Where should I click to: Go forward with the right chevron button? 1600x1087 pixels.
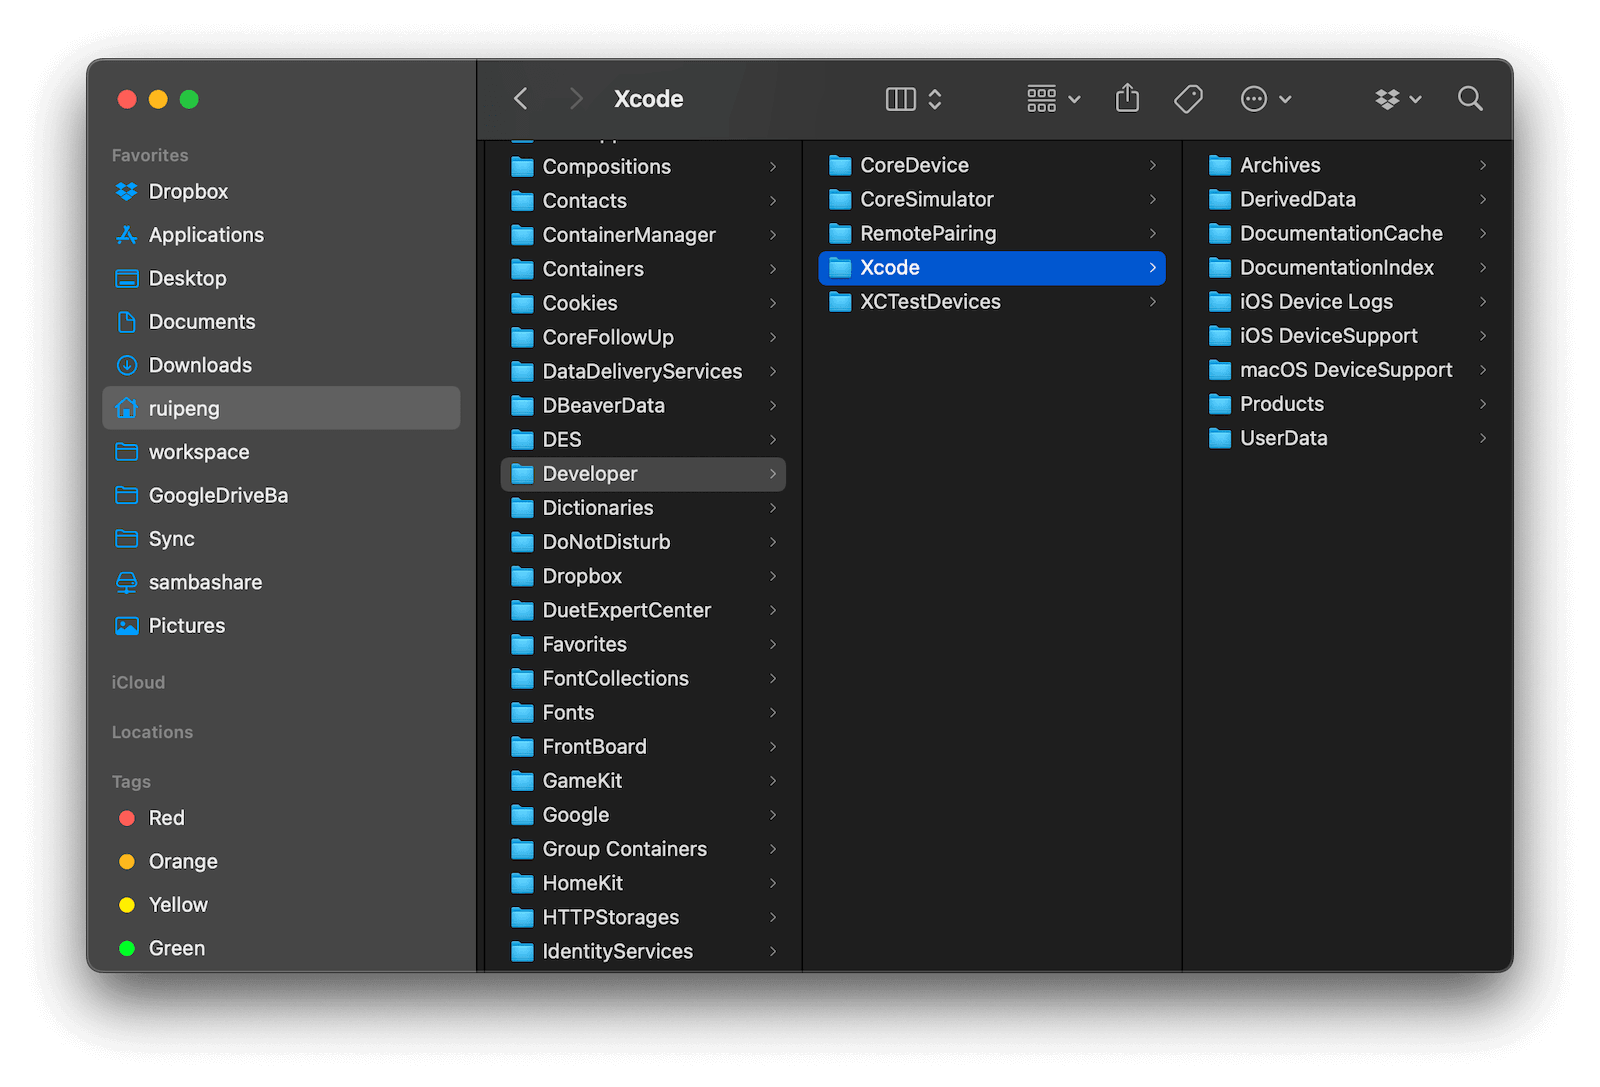[575, 98]
